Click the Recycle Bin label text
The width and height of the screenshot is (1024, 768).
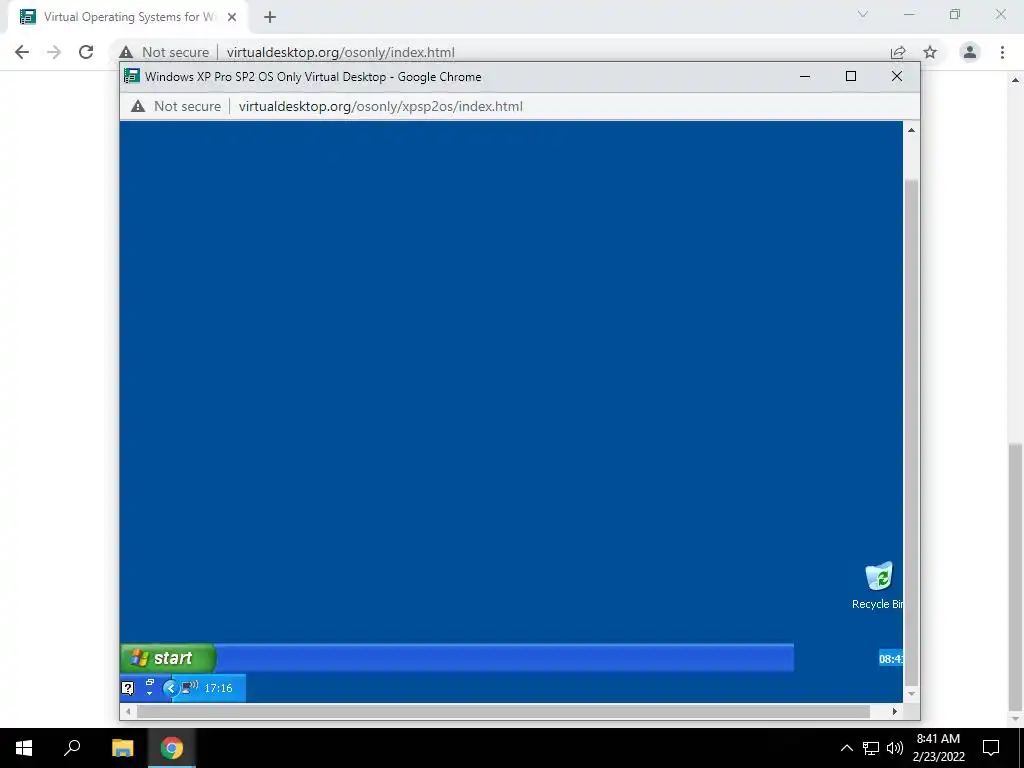(877, 604)
